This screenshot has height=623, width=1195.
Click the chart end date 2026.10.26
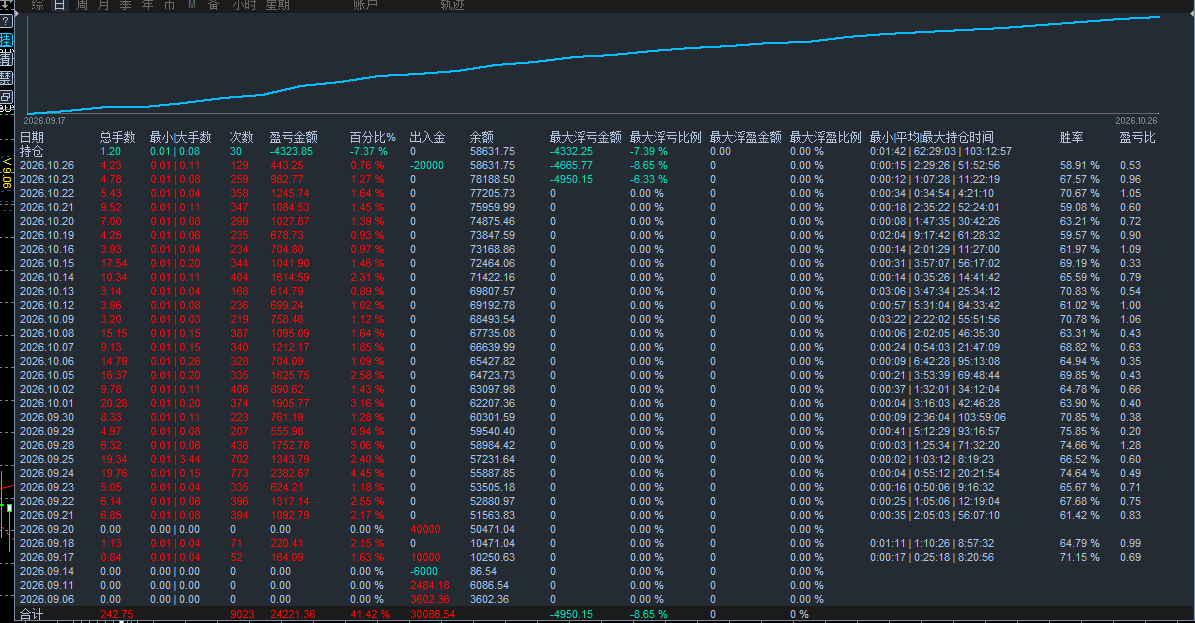(x=1136, y=120)
